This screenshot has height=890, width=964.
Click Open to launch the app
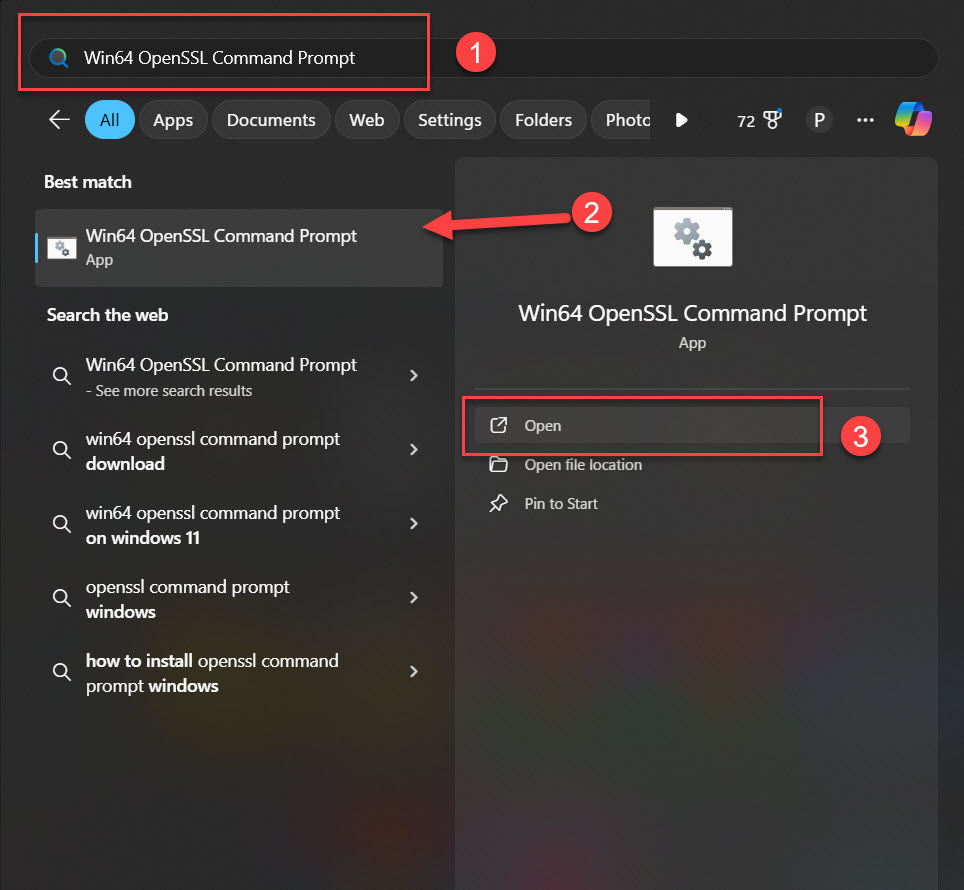692,425
